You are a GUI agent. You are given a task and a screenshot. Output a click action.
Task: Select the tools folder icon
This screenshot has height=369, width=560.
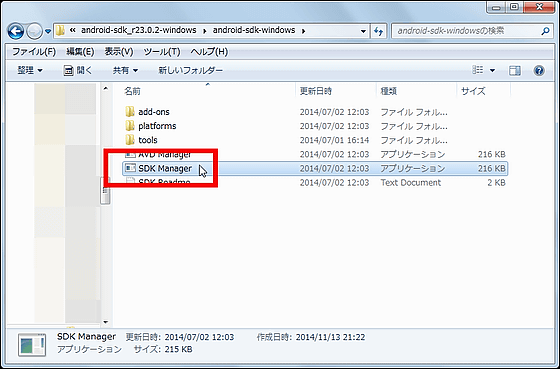(130, 140)
